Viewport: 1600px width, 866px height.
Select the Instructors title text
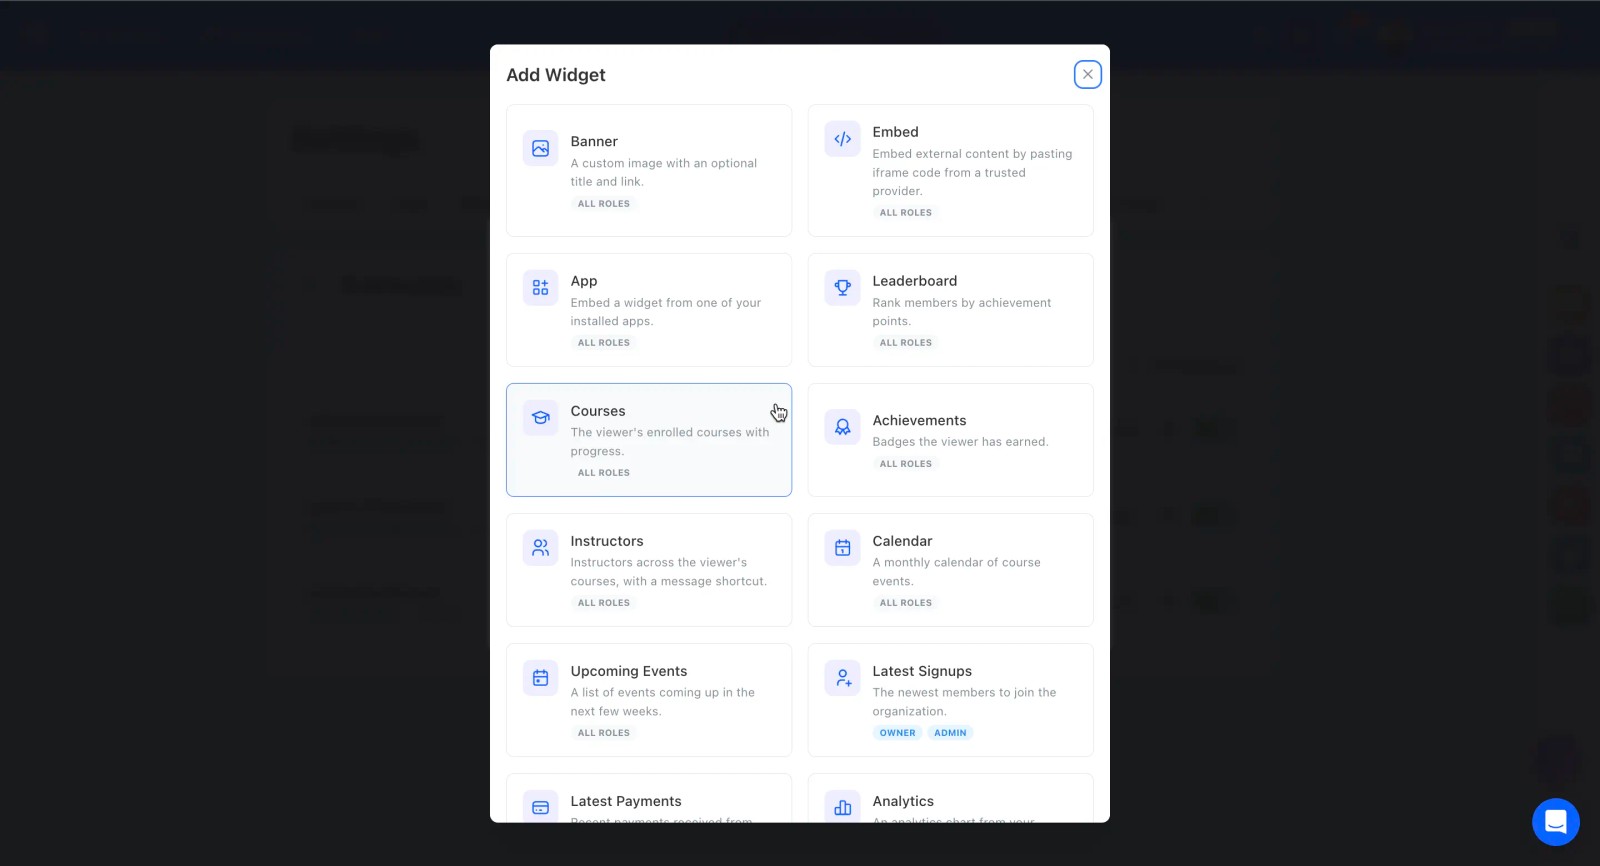[x=607, y=541]
